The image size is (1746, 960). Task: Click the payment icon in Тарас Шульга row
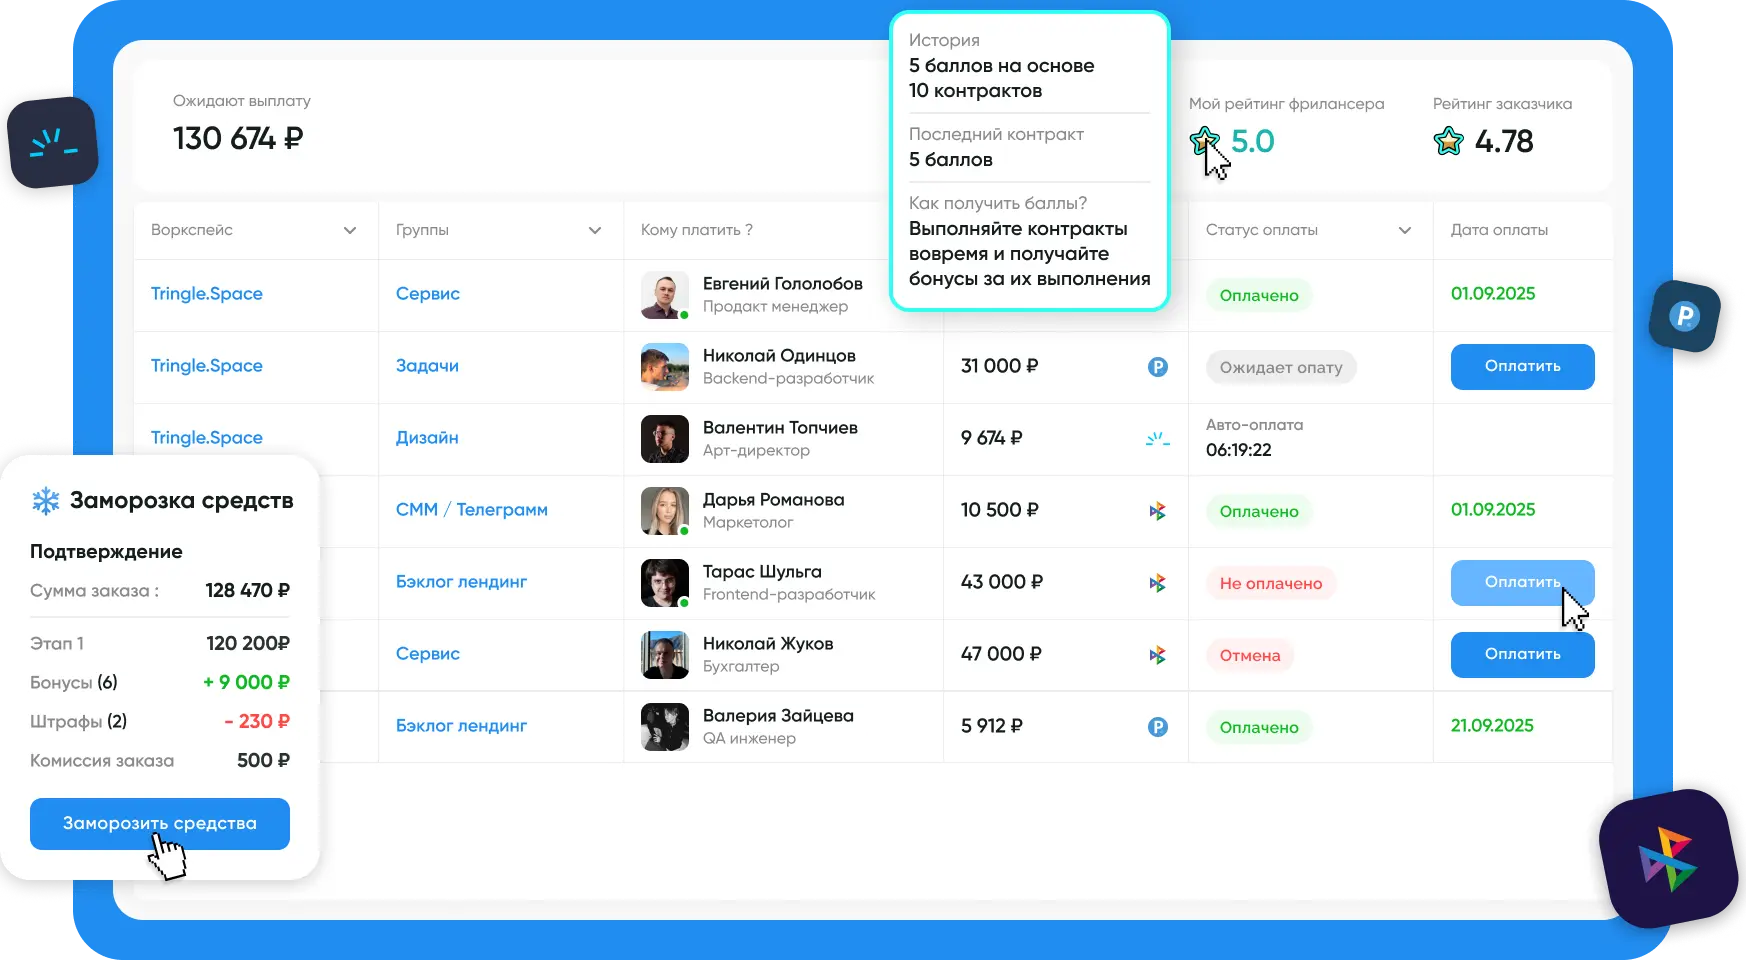(x=1157, y=583)
